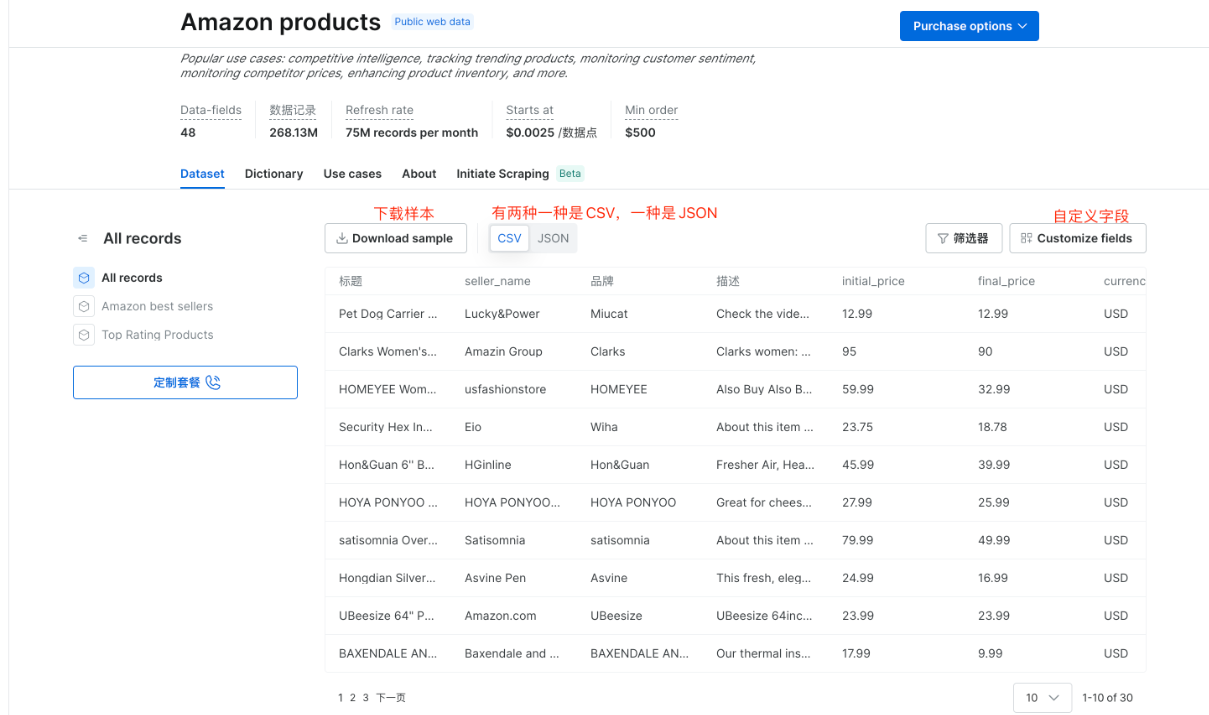Image resolution: width=1209 pixels, height=715 pixels.
Task: Open the Purchase options dropdown
Action: tap(969, 26)
